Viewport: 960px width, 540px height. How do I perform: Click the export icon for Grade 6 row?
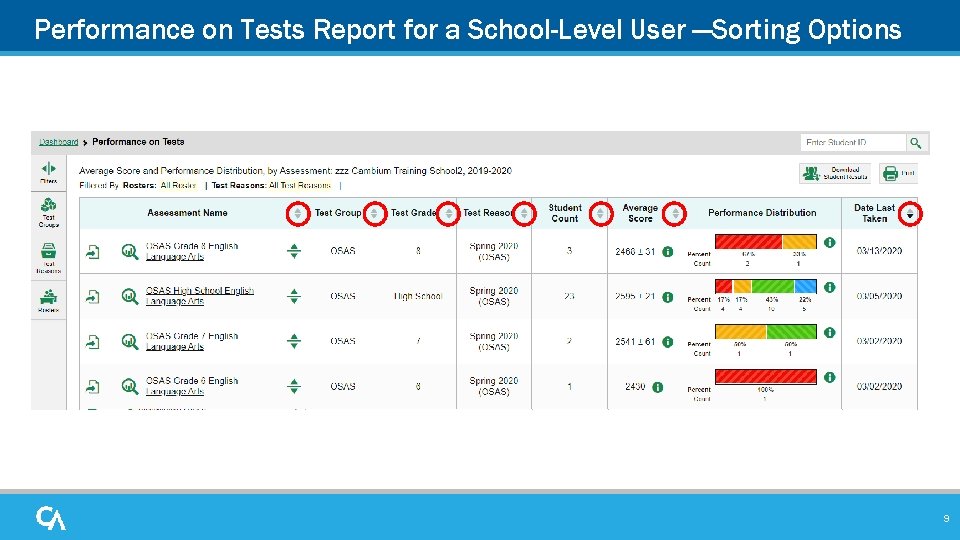coord(92,386)
